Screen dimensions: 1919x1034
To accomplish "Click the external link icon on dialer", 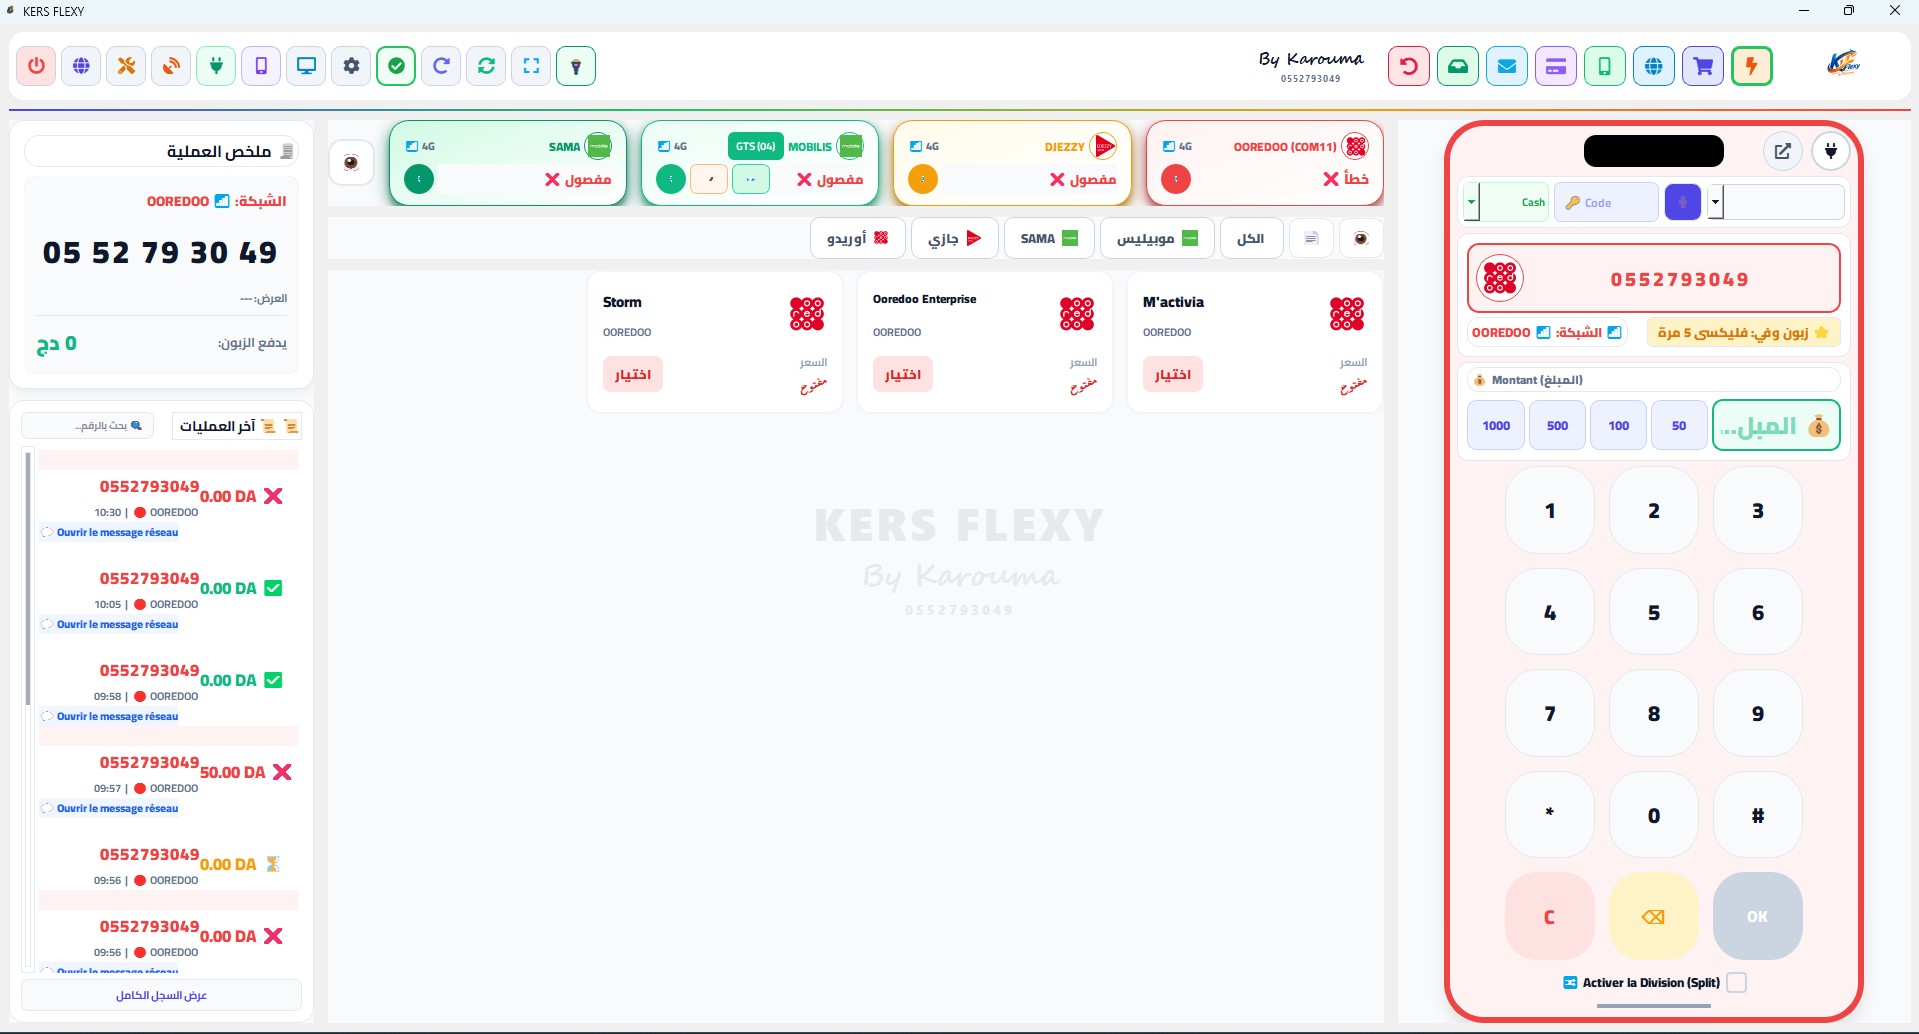I will point(1782,151).
